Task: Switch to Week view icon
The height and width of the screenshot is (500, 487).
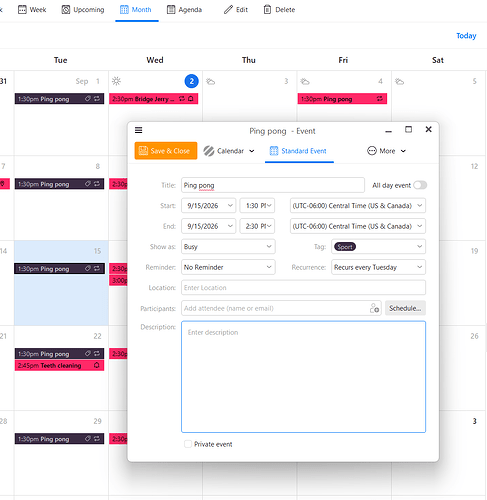Action: coord(22,10)
